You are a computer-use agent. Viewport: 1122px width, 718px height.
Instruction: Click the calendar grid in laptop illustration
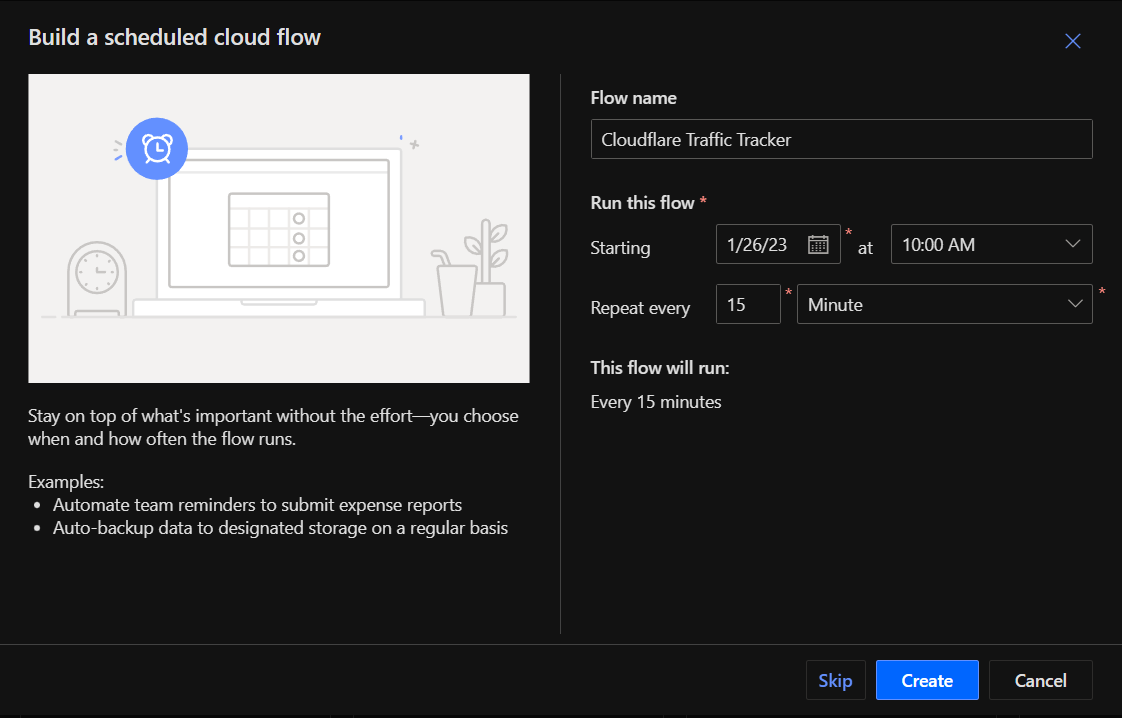[279, 230]
